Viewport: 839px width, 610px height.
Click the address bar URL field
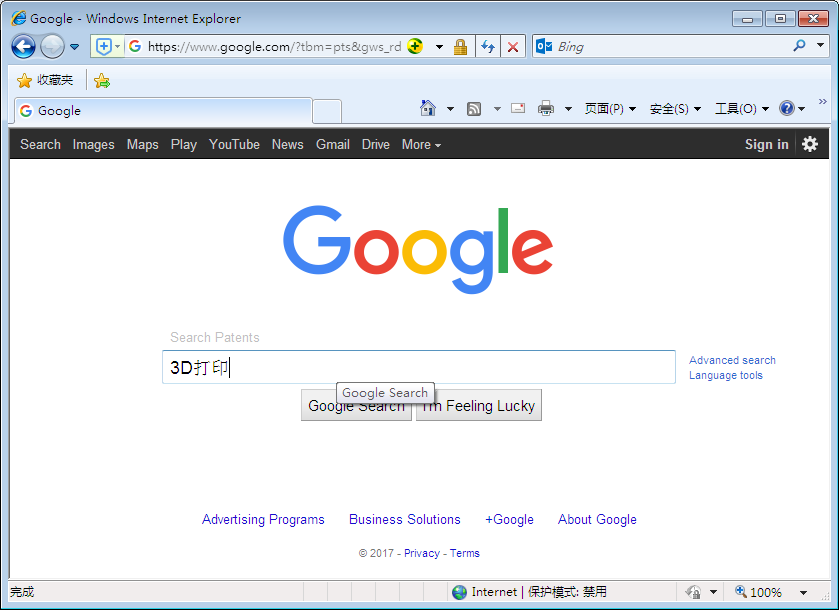coord(274,47)
